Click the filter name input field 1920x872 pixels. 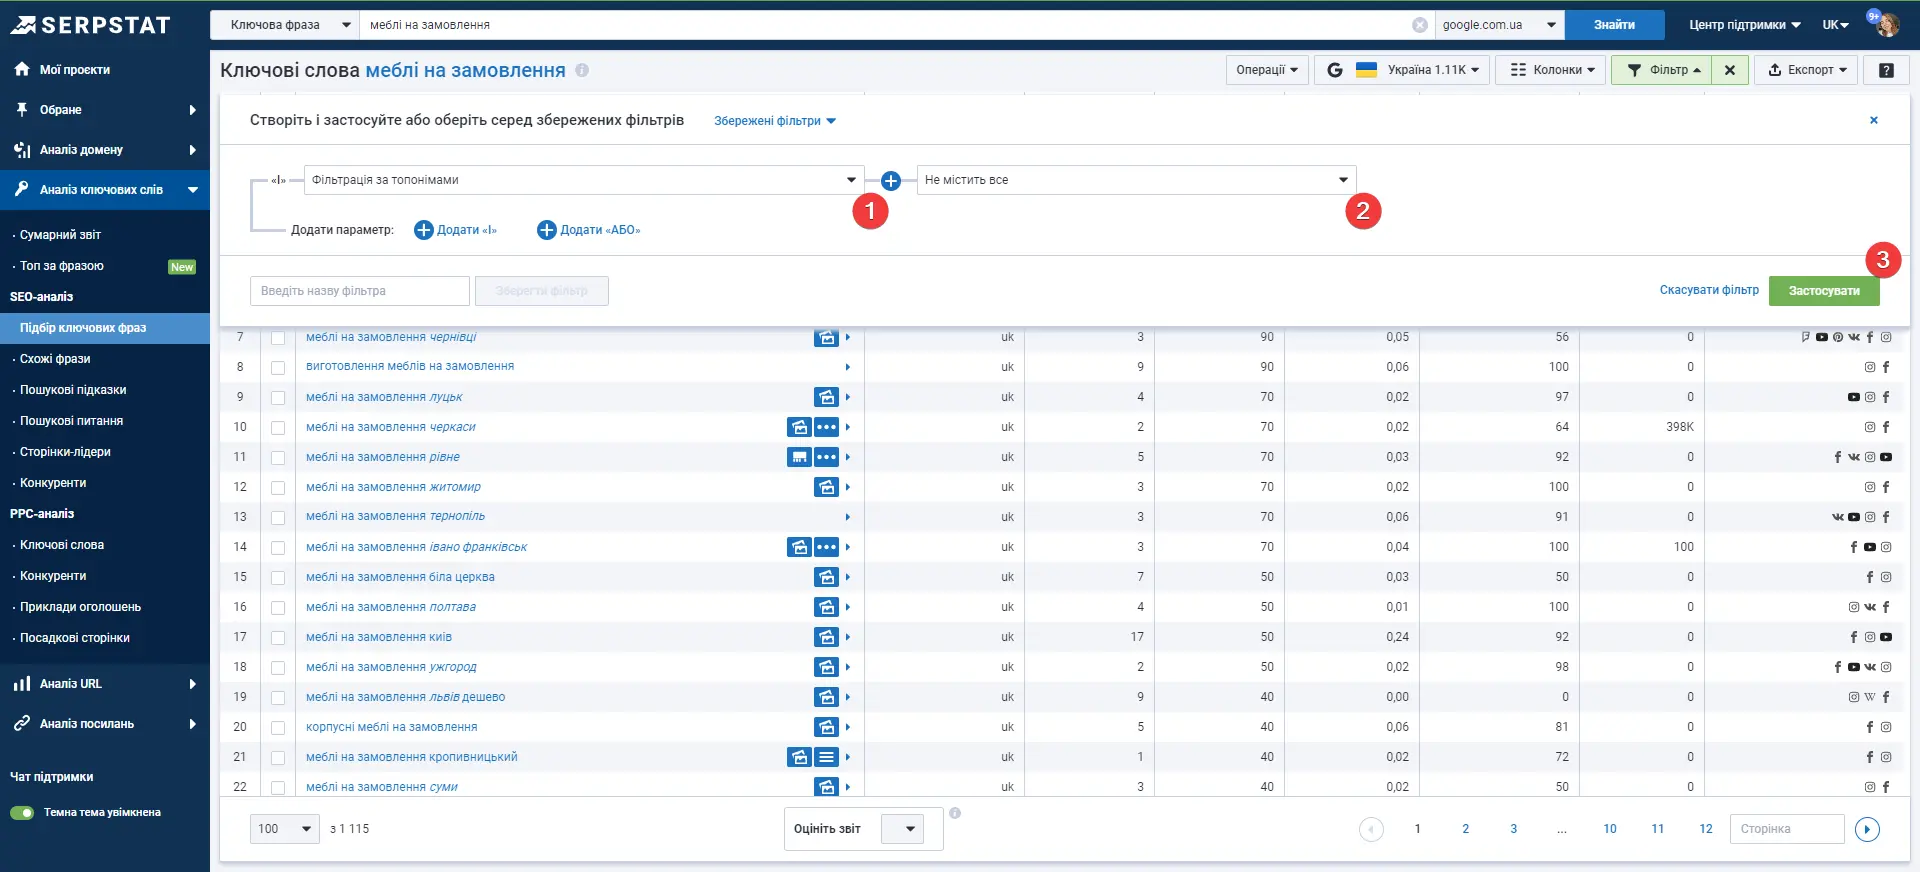[x=360, y=291]
